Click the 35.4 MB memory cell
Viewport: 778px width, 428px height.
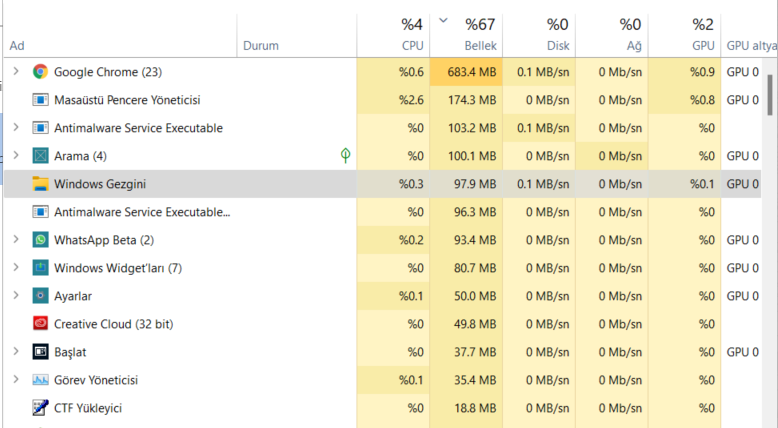point(466,380)
